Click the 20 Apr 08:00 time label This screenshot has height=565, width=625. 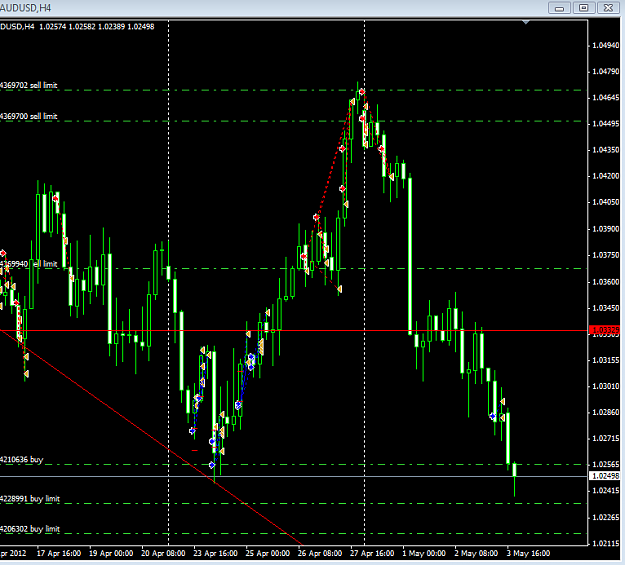(163, 553)
